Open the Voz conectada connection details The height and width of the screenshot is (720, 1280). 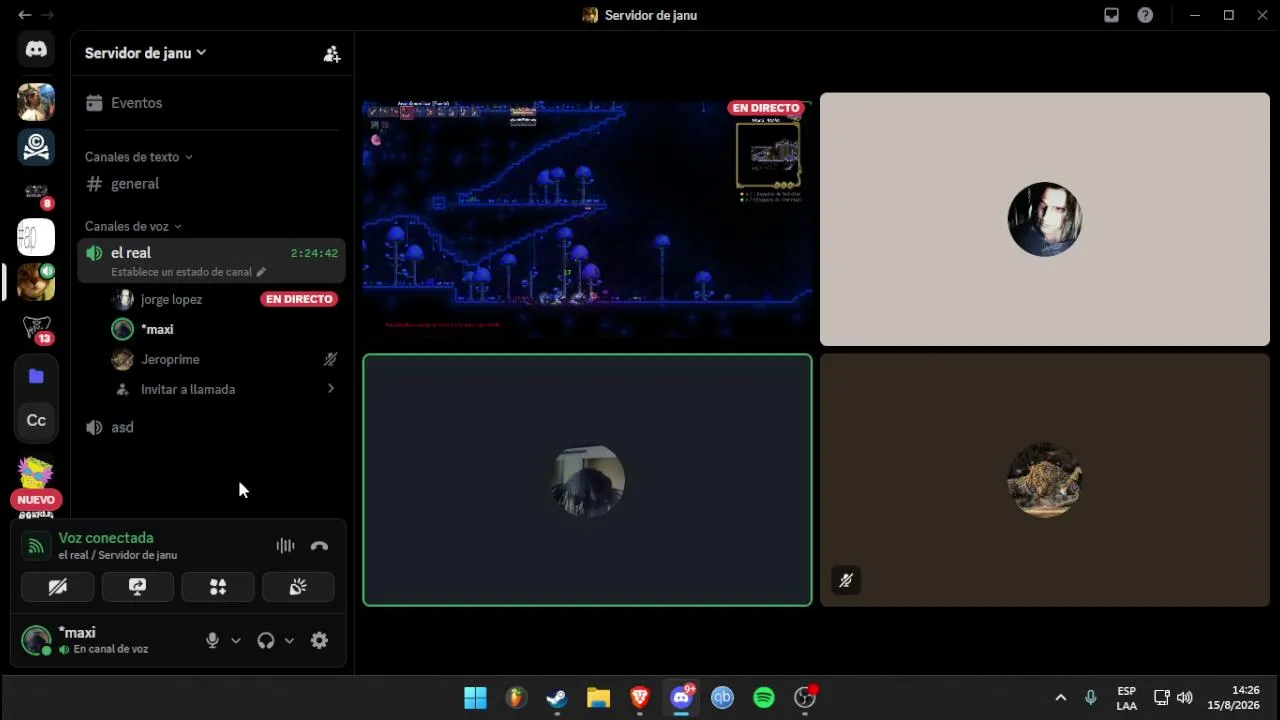pos(106,538)
